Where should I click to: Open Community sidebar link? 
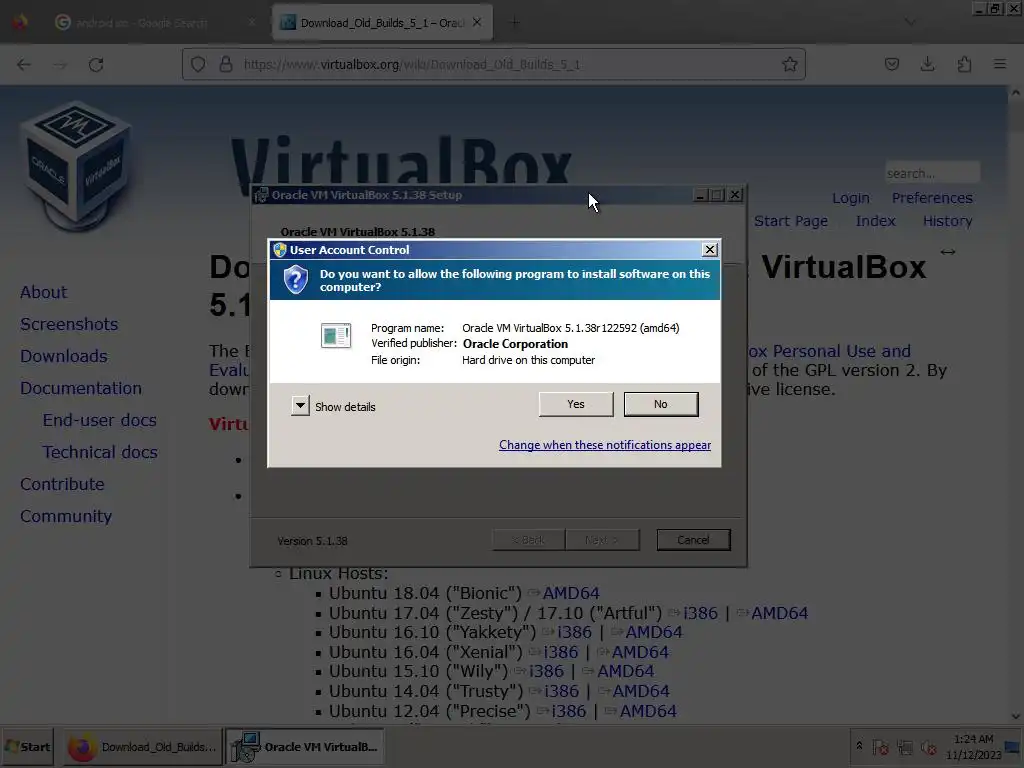[66, 516]
